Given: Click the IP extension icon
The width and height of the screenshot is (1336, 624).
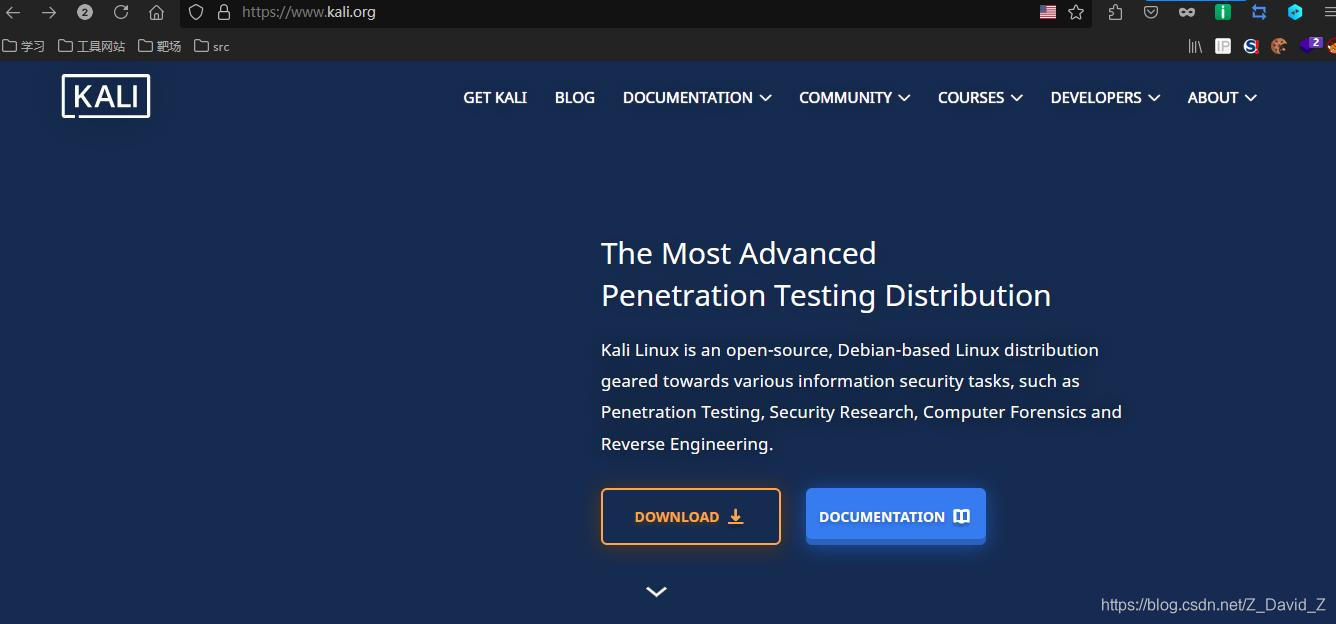Looking at the screenshot, I should (1223, 46).
